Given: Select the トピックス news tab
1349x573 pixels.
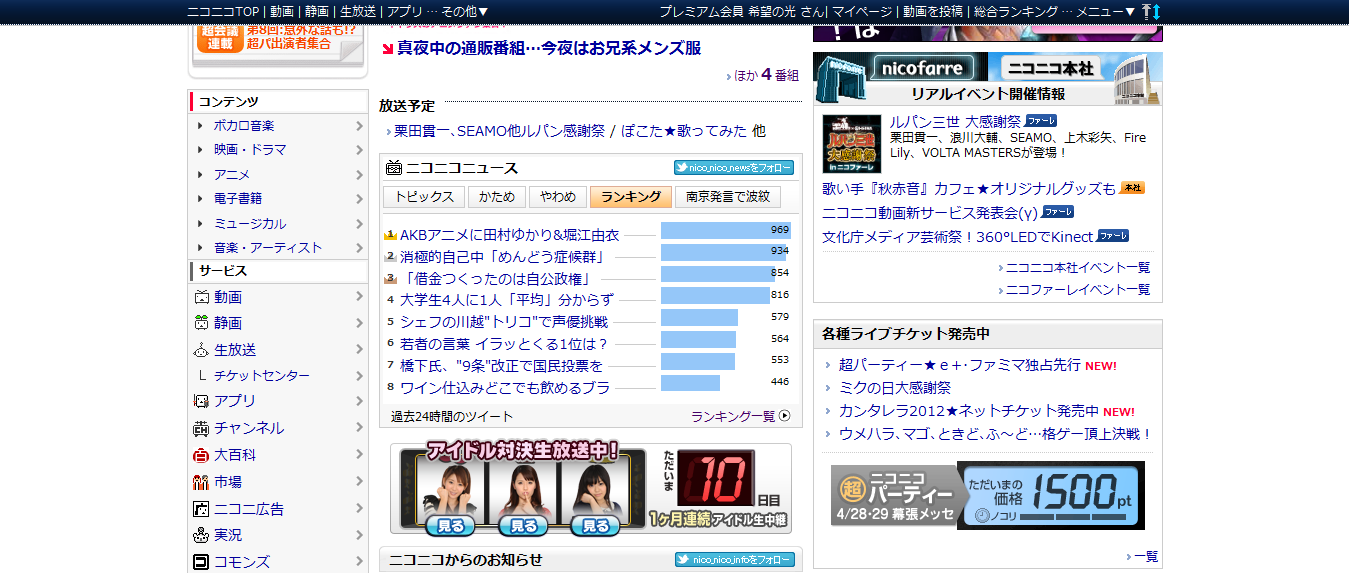Looking at the screenshot, I should pos(424,197).
